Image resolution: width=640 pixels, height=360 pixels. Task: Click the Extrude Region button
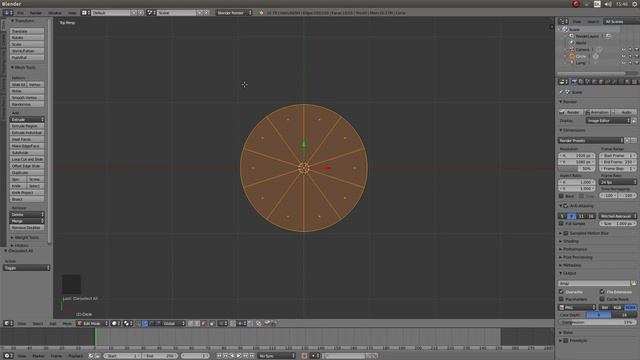tap(27, 126)
